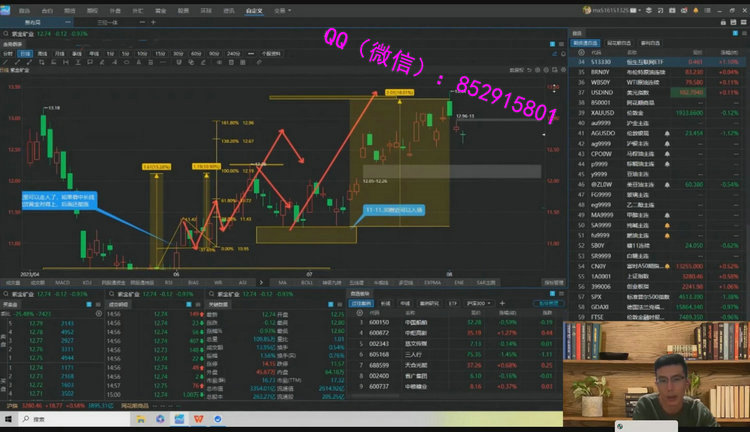Select the 同花顺自选 watchlist tab
Image resolution: width=750 pixels, height=432 pixels.
pyautogui.click(x=617, y=44)
